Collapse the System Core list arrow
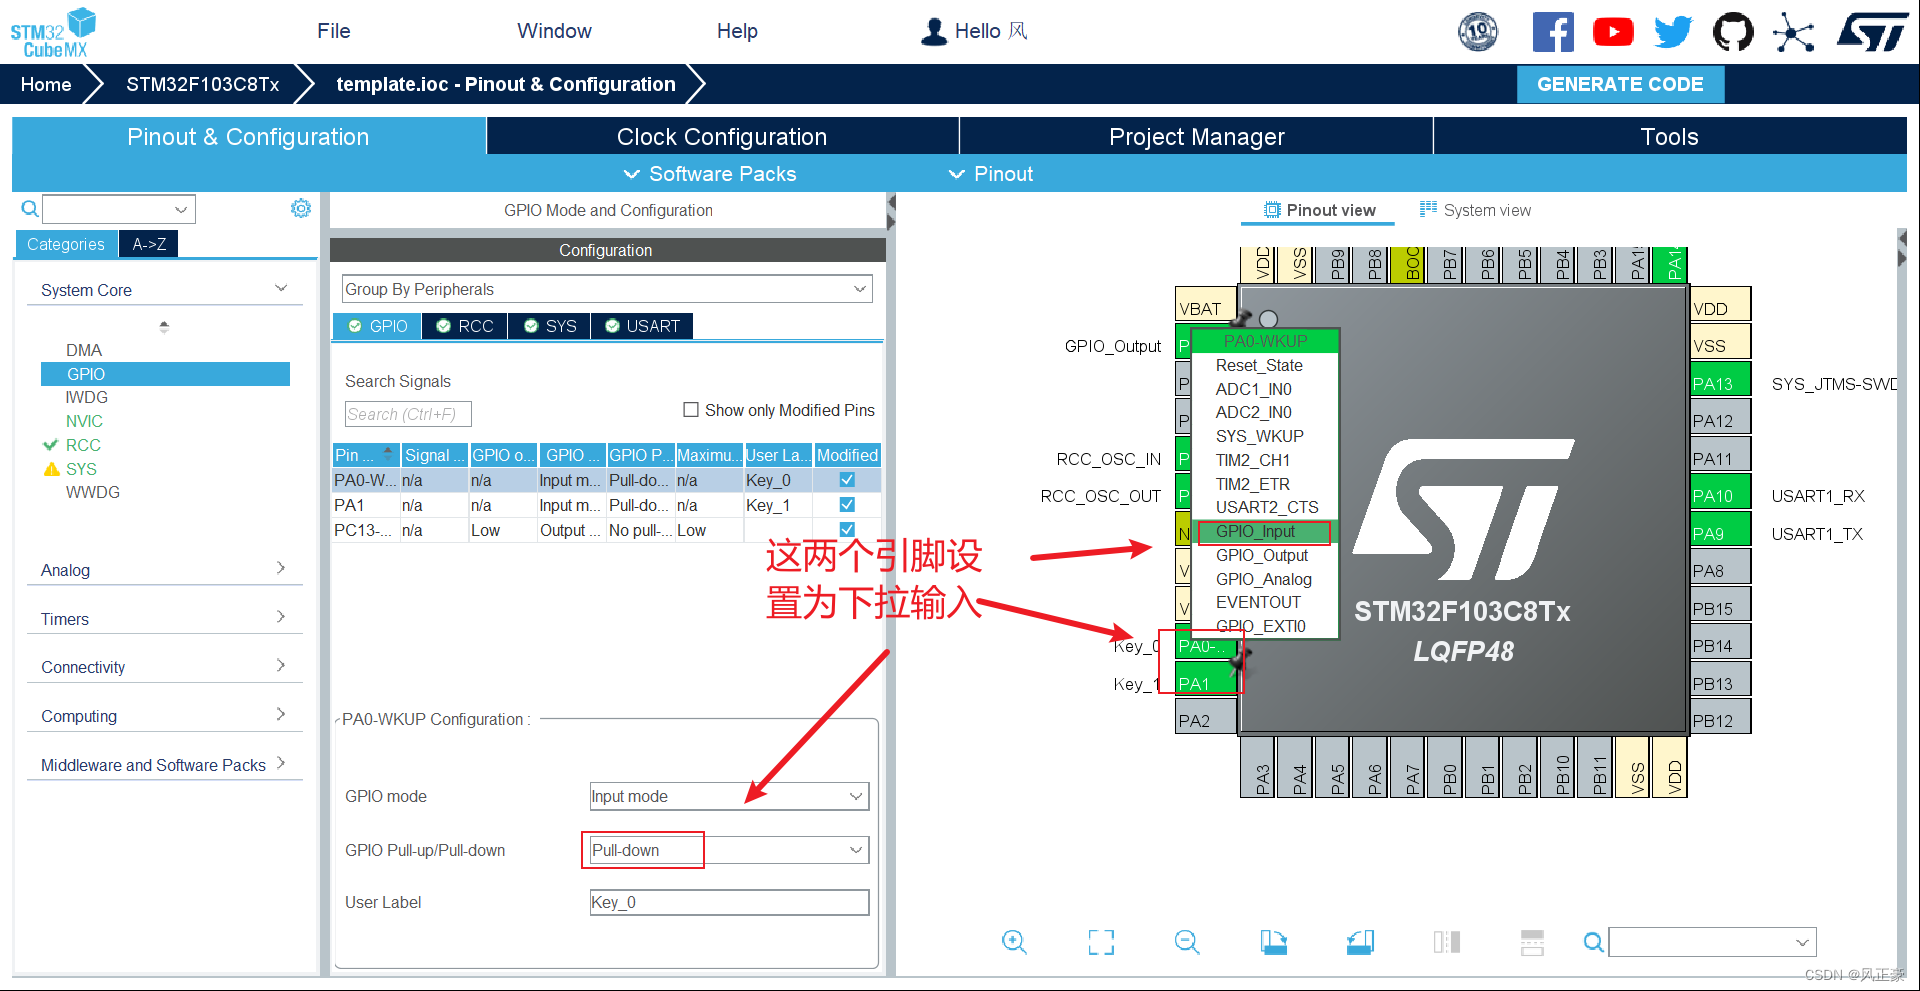This screenshot has width=1920, height=991. pos(164,326)
